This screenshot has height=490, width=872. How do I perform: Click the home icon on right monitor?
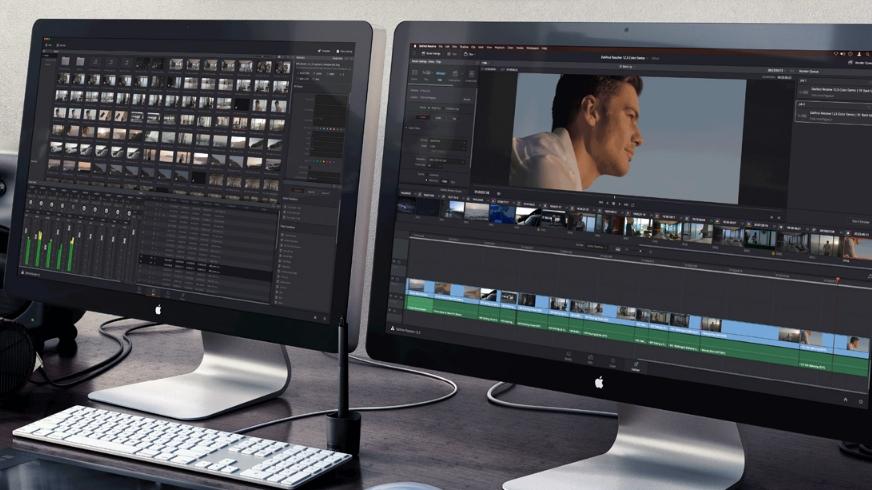845,399
